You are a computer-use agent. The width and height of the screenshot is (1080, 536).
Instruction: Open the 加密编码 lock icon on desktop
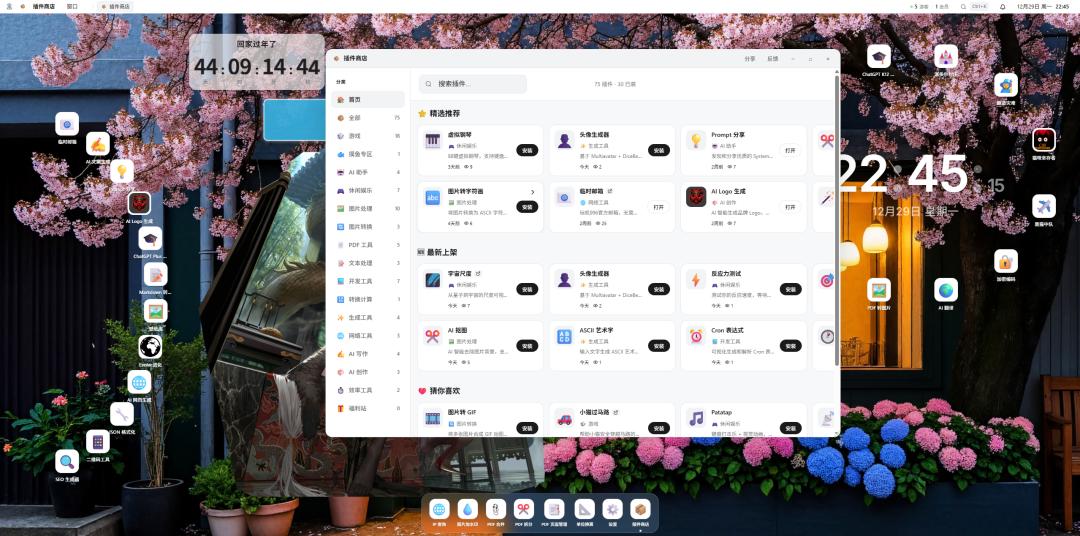click(x=1006, y=261)
